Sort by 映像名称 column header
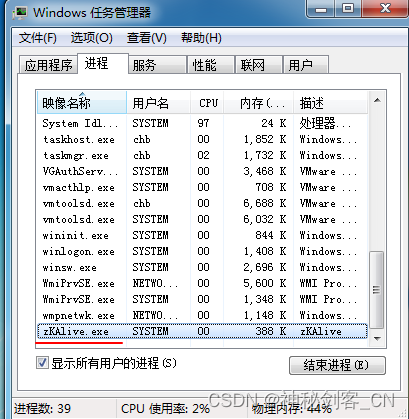This screenshot has height=419, width=409. 82,103
